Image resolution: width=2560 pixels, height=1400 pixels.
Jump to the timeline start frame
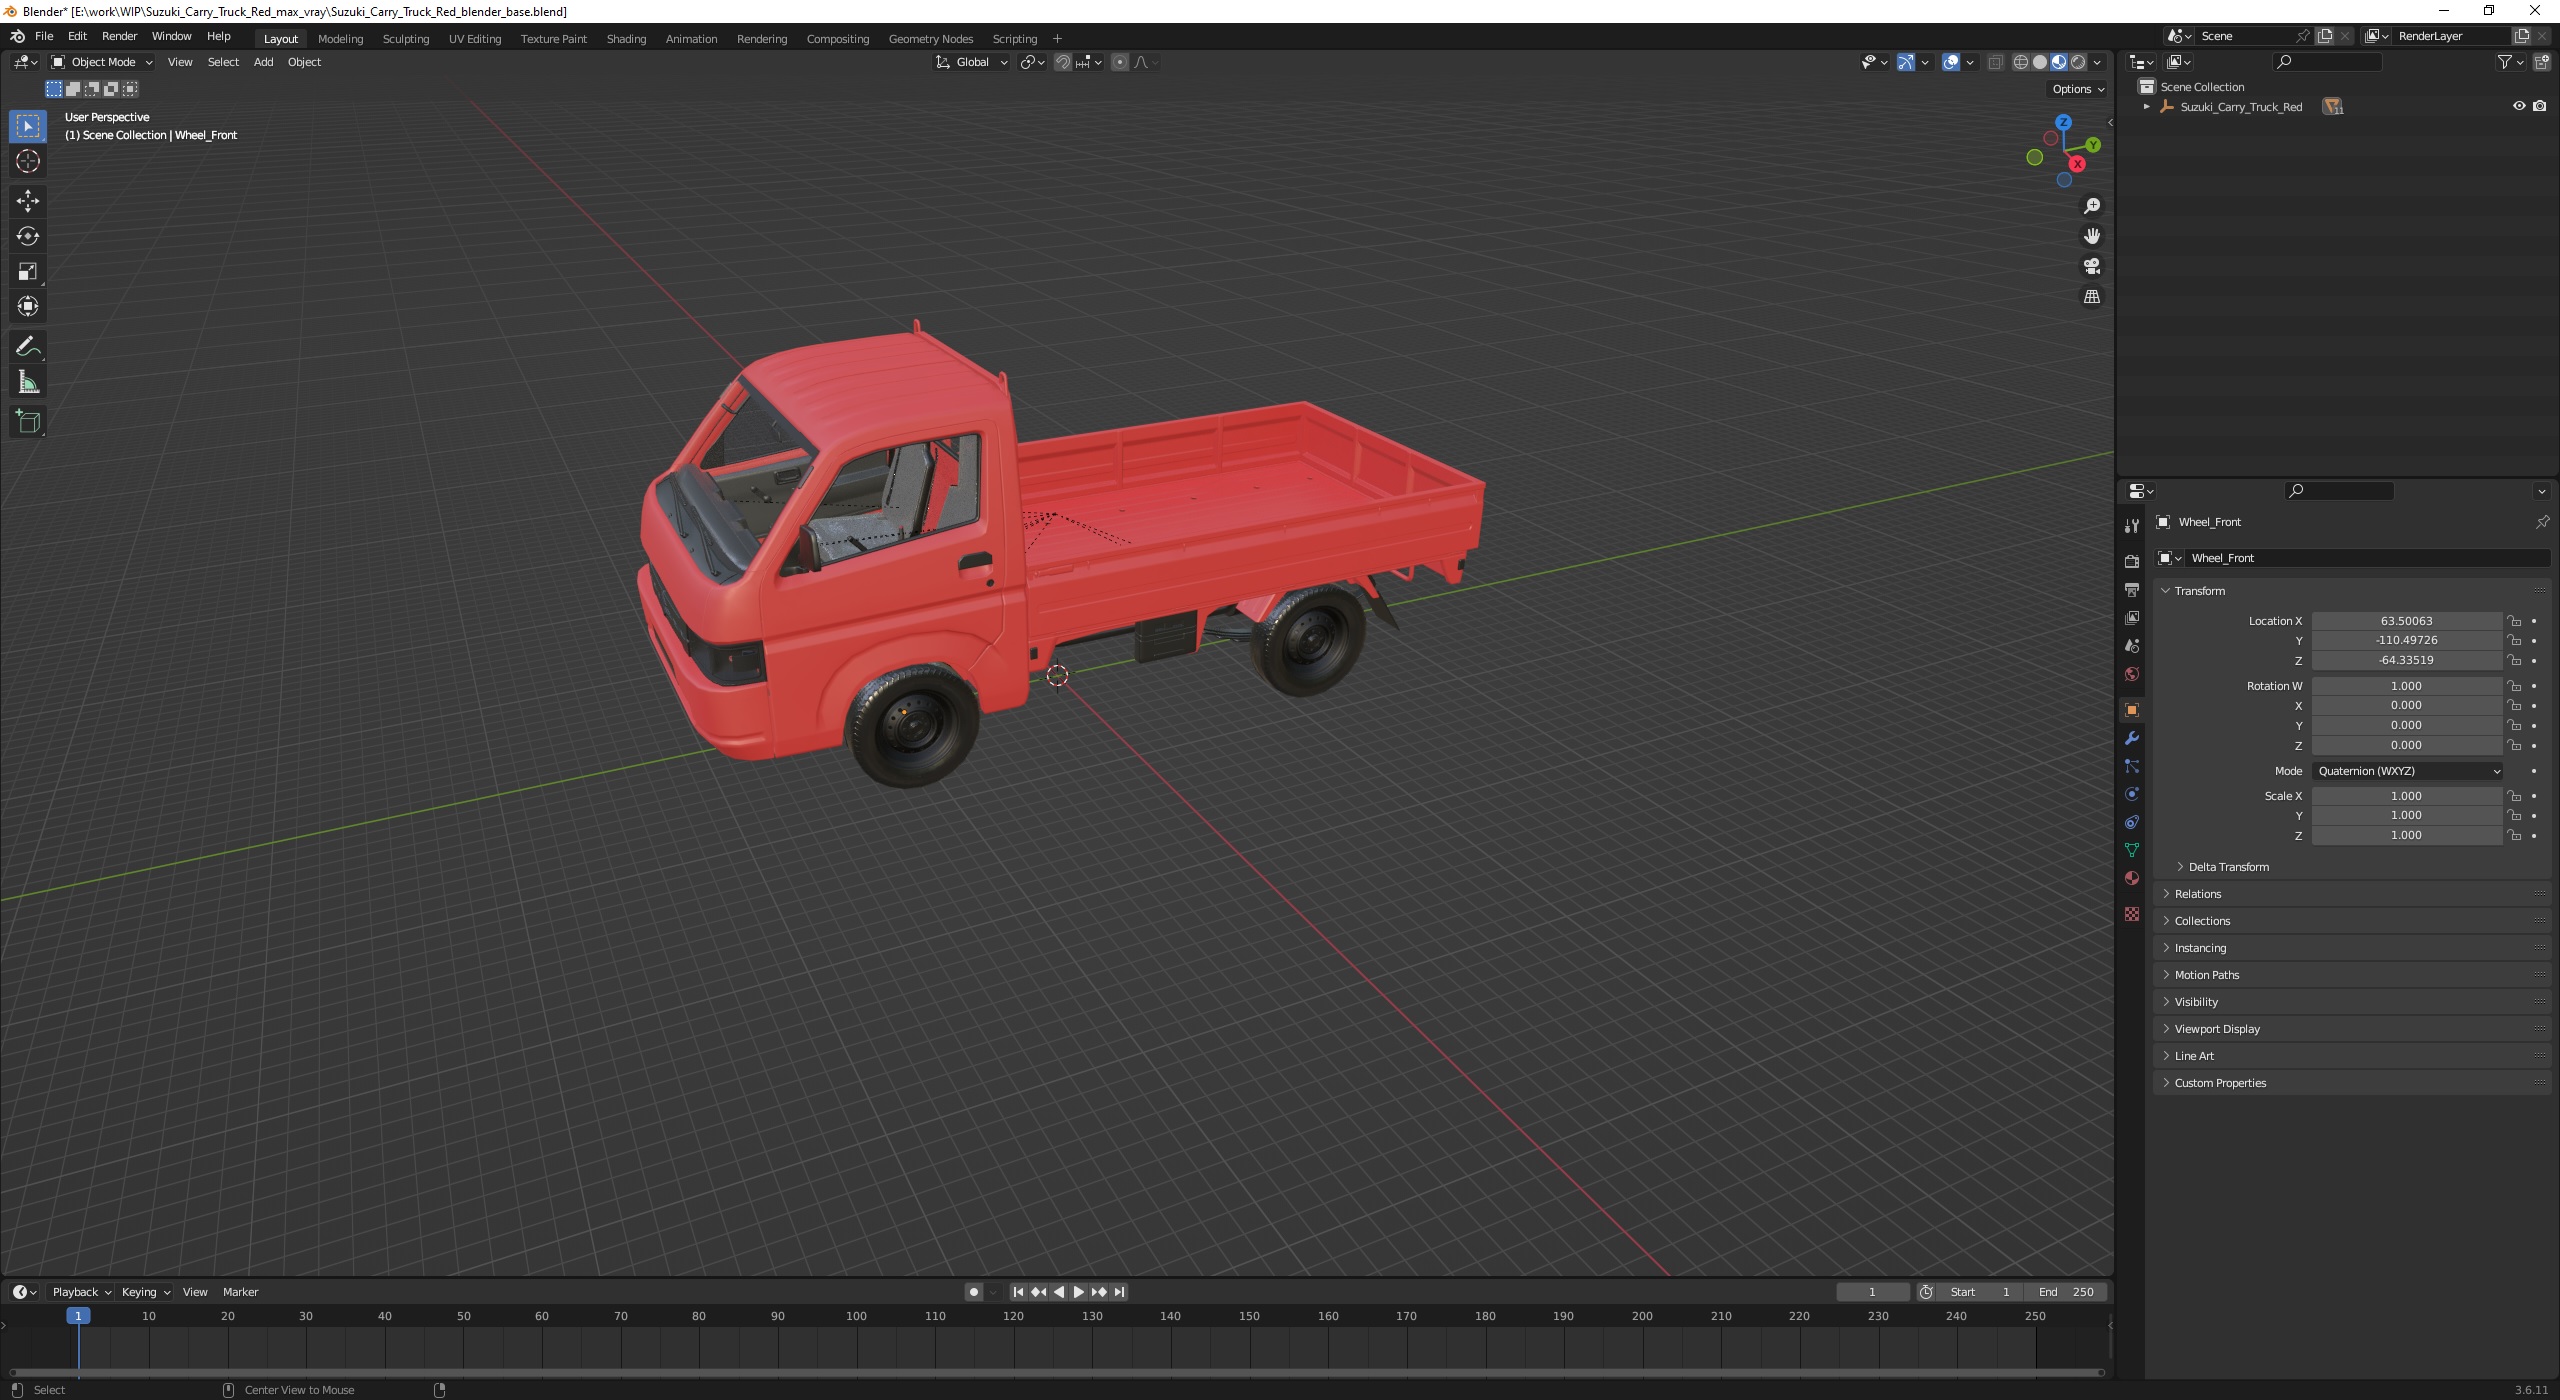pos(1018,1292)
